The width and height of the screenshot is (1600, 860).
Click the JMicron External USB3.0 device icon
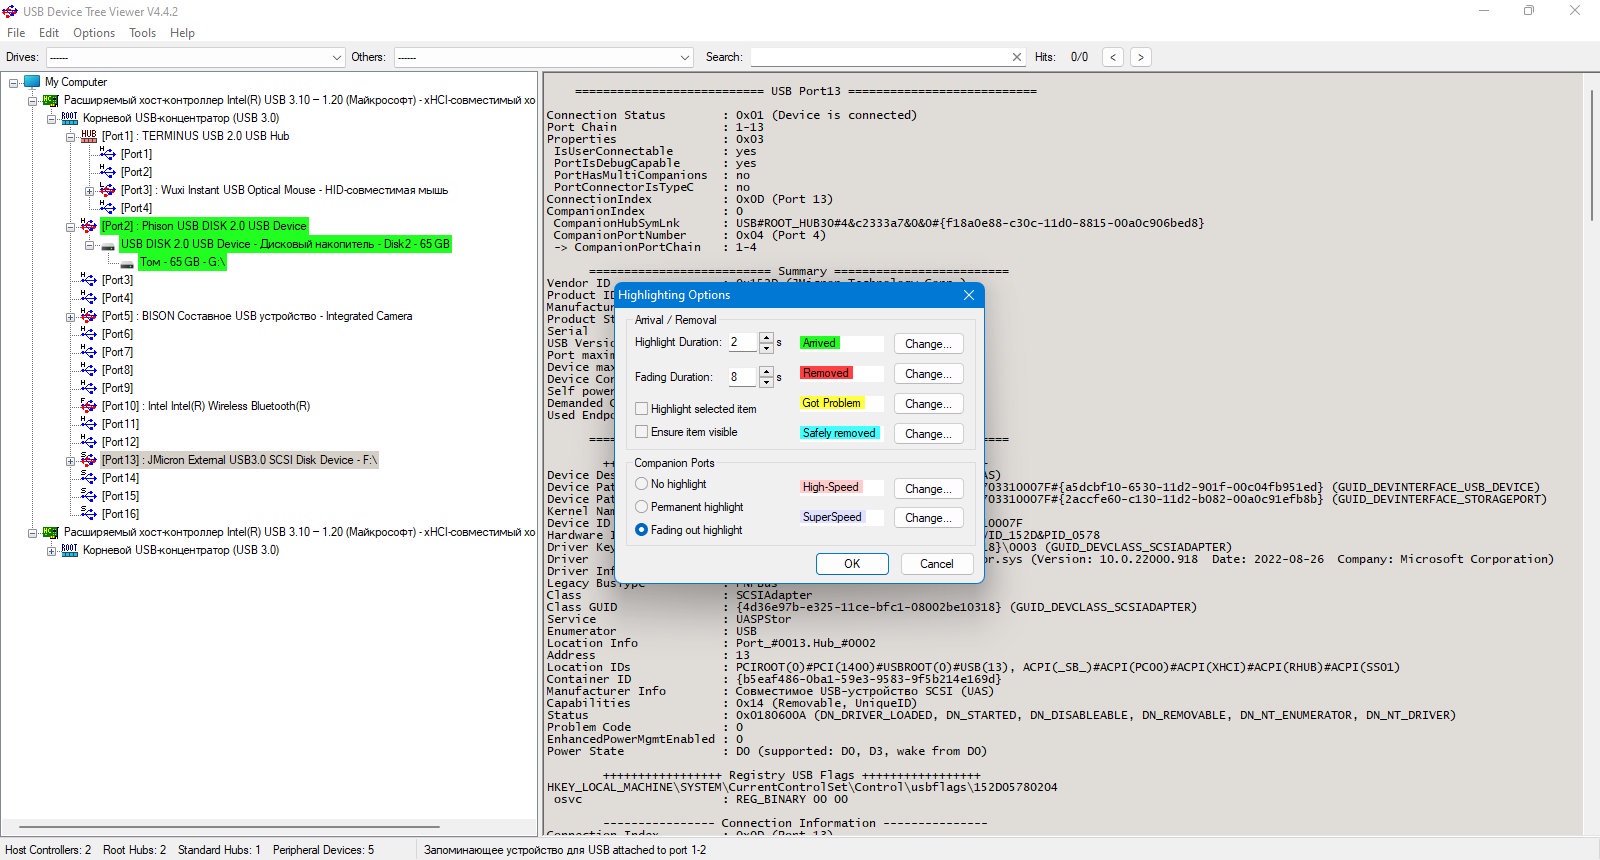coord(89,460)
